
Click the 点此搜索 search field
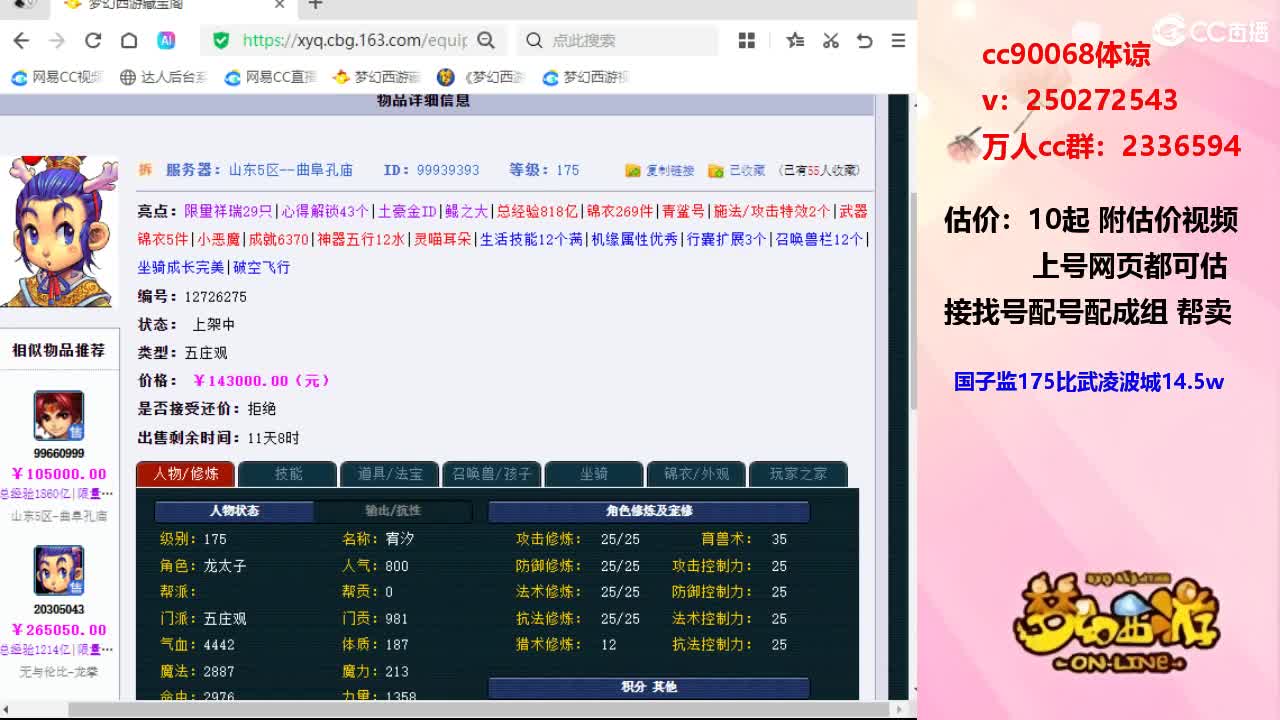pos(618,40)
